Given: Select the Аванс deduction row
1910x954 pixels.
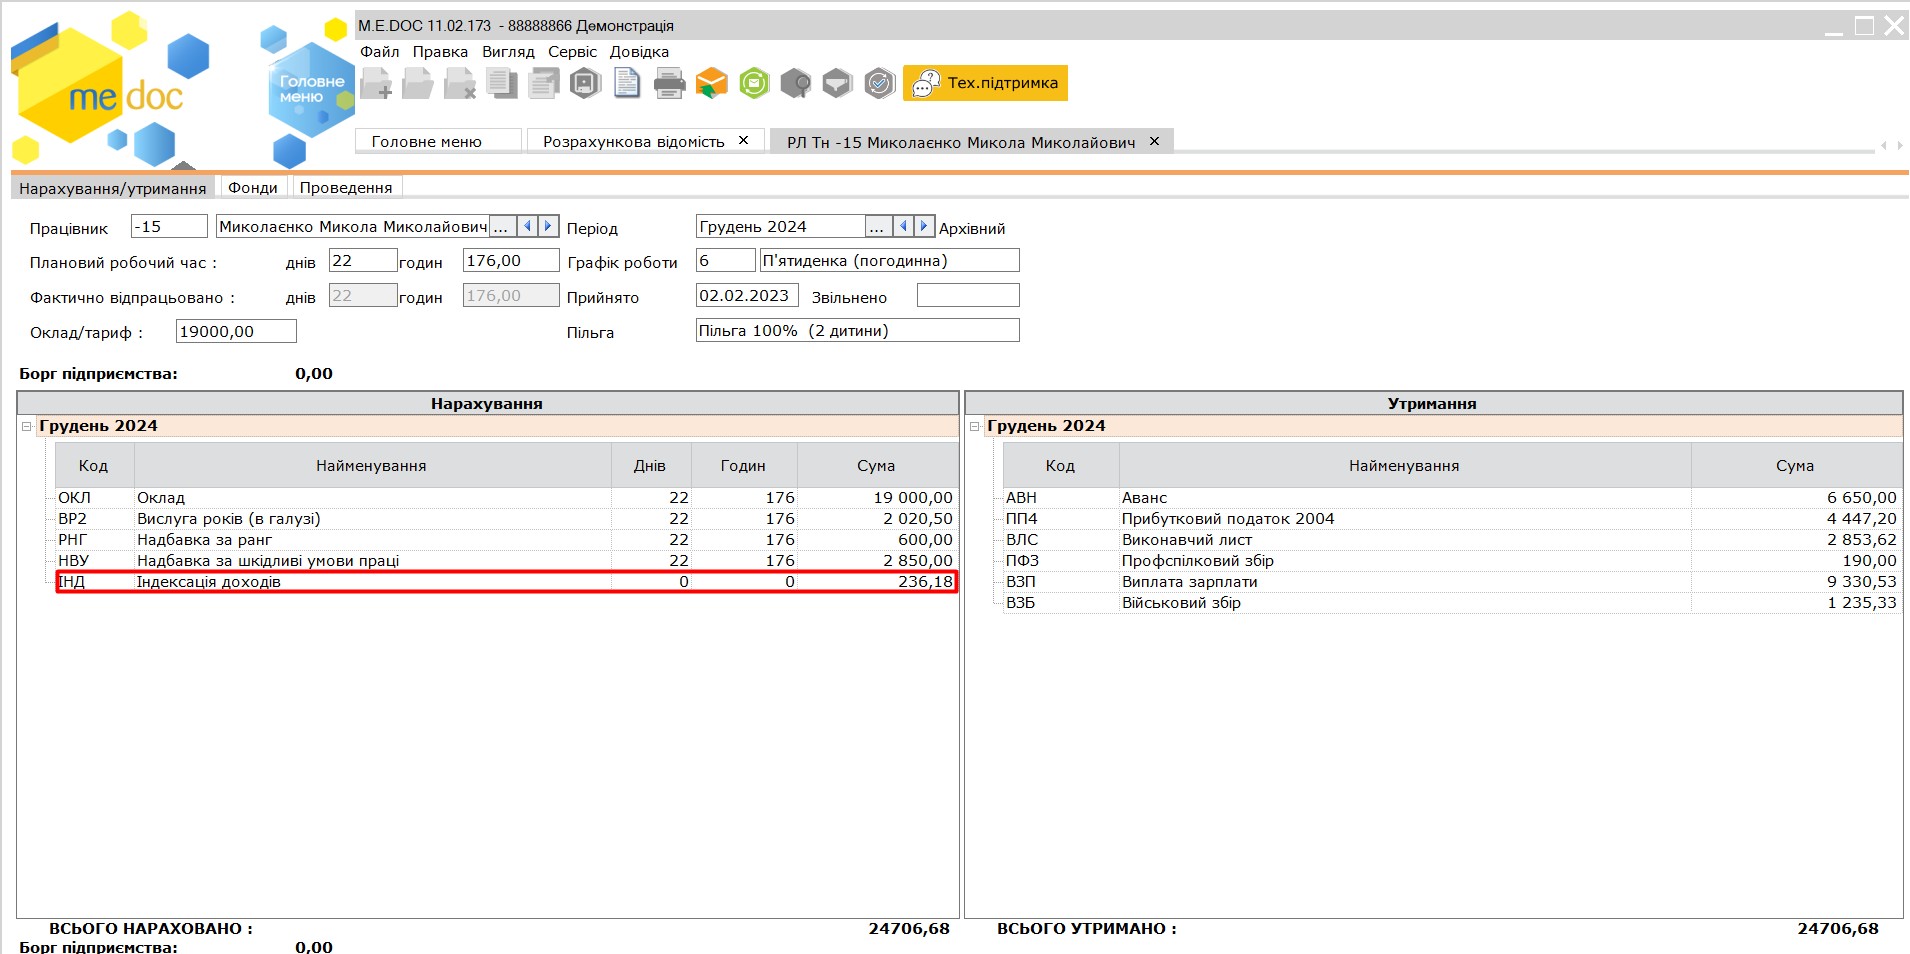Looking at the screenshot, I should [x=1453, y=498].
